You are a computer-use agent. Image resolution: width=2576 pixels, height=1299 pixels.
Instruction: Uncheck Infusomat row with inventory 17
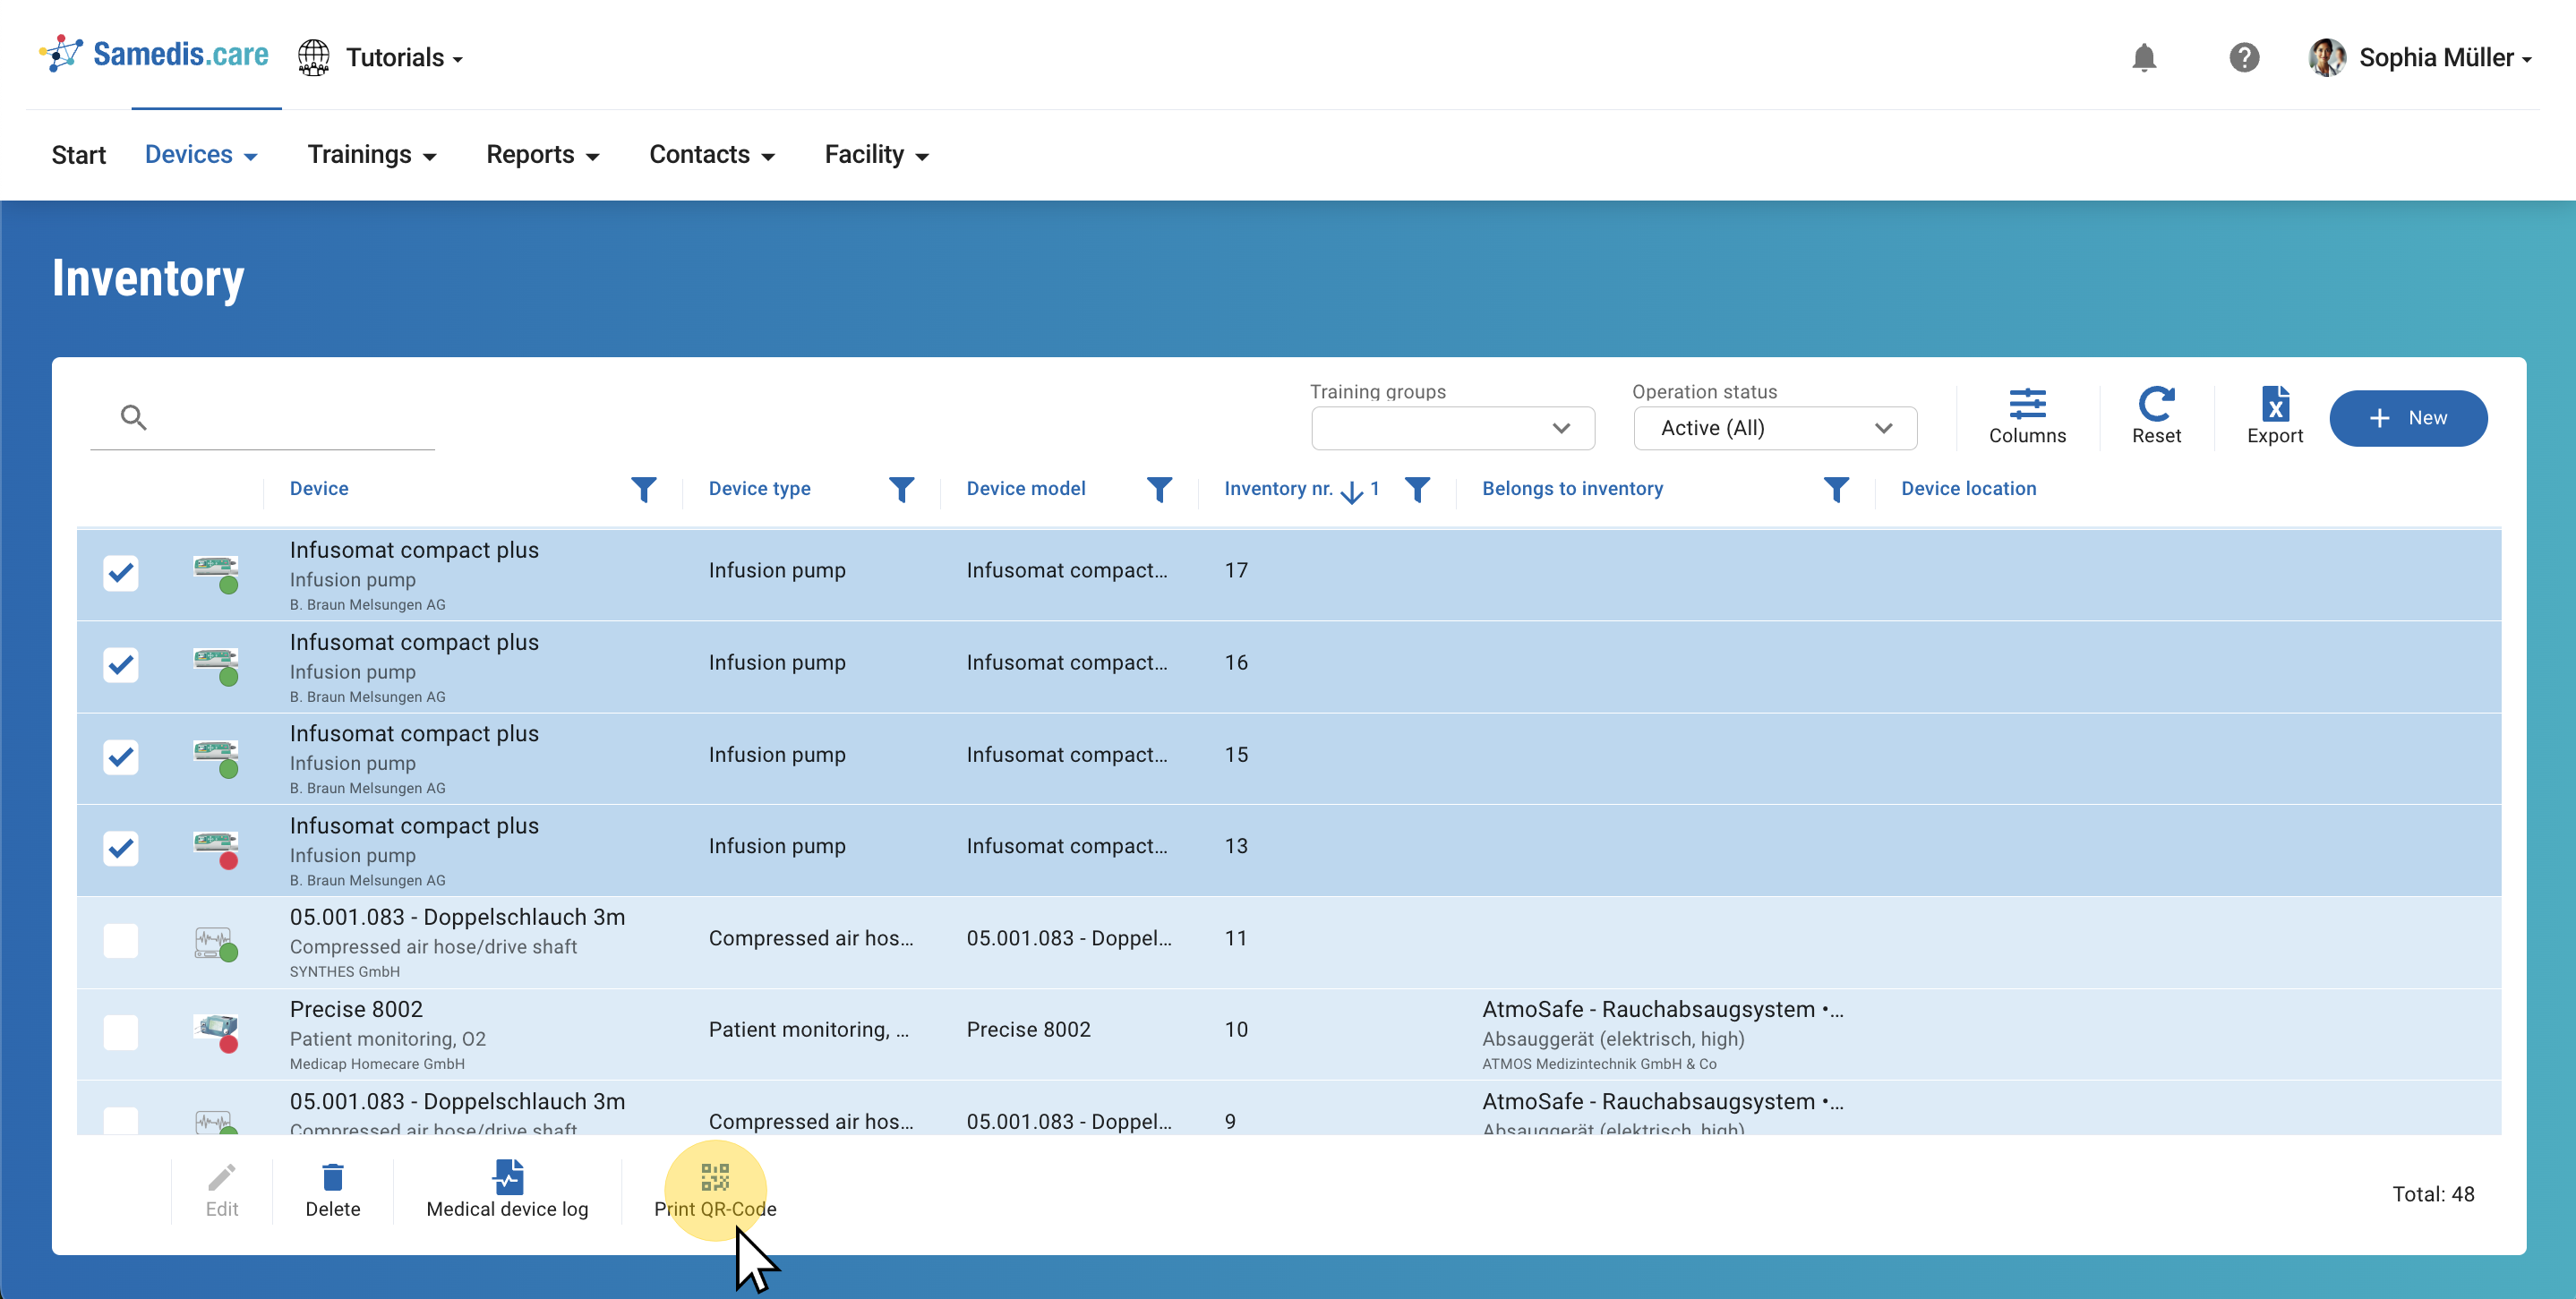(x=121, y=573)
